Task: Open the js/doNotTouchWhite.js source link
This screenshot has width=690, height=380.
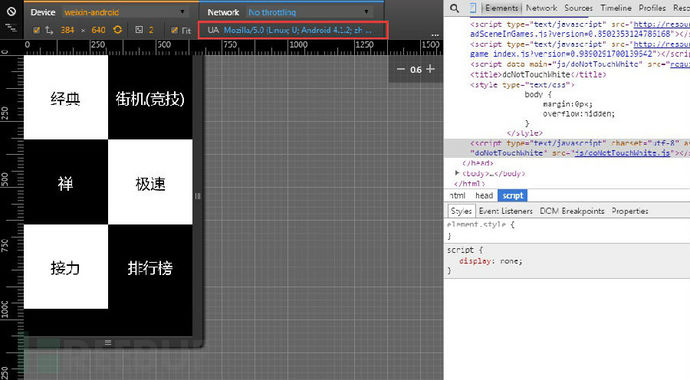Action: click(x=622, y=153)
